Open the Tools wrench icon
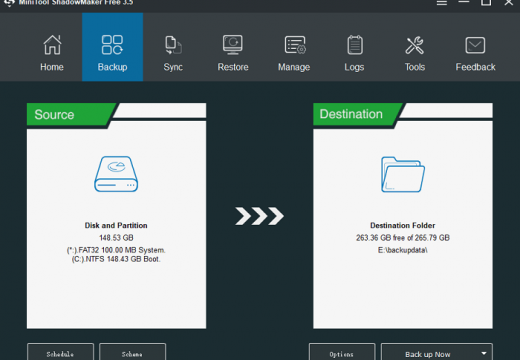Viewport: 520px width, 360px height. [415, 45]
